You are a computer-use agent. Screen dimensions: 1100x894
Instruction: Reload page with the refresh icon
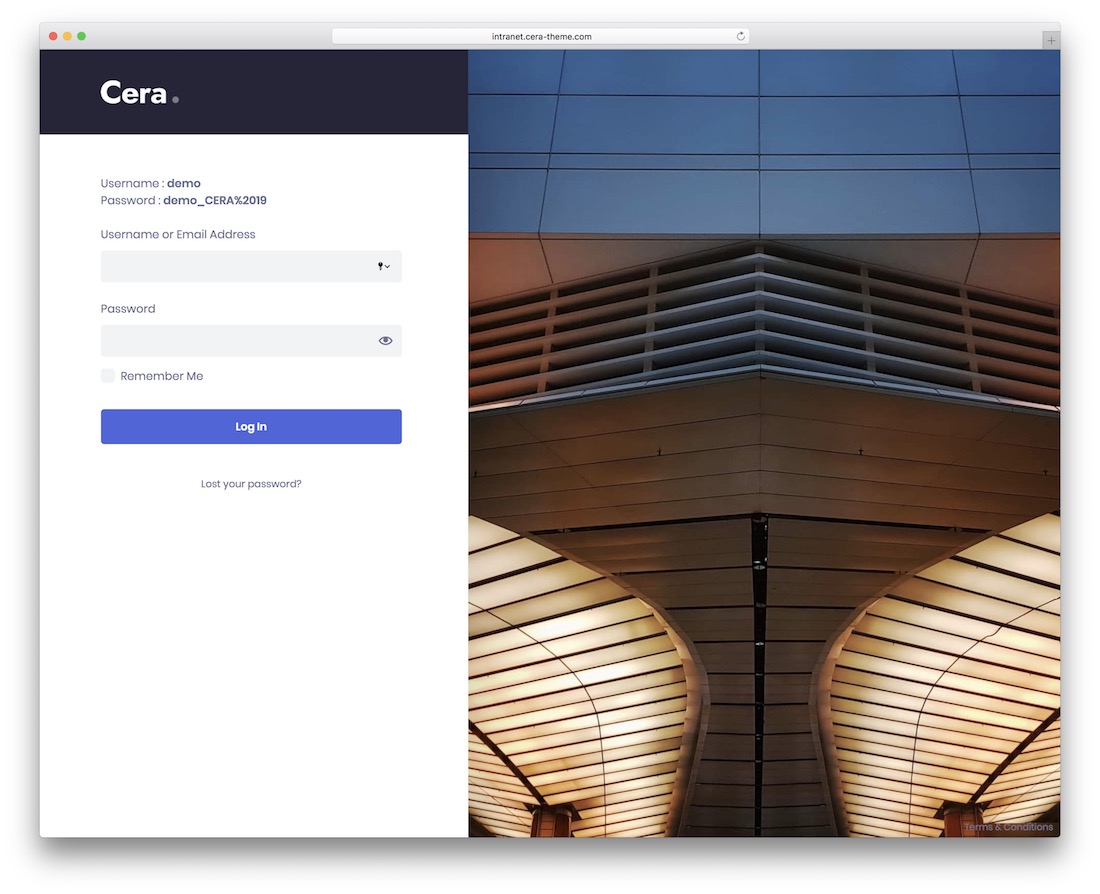point(740,36)
